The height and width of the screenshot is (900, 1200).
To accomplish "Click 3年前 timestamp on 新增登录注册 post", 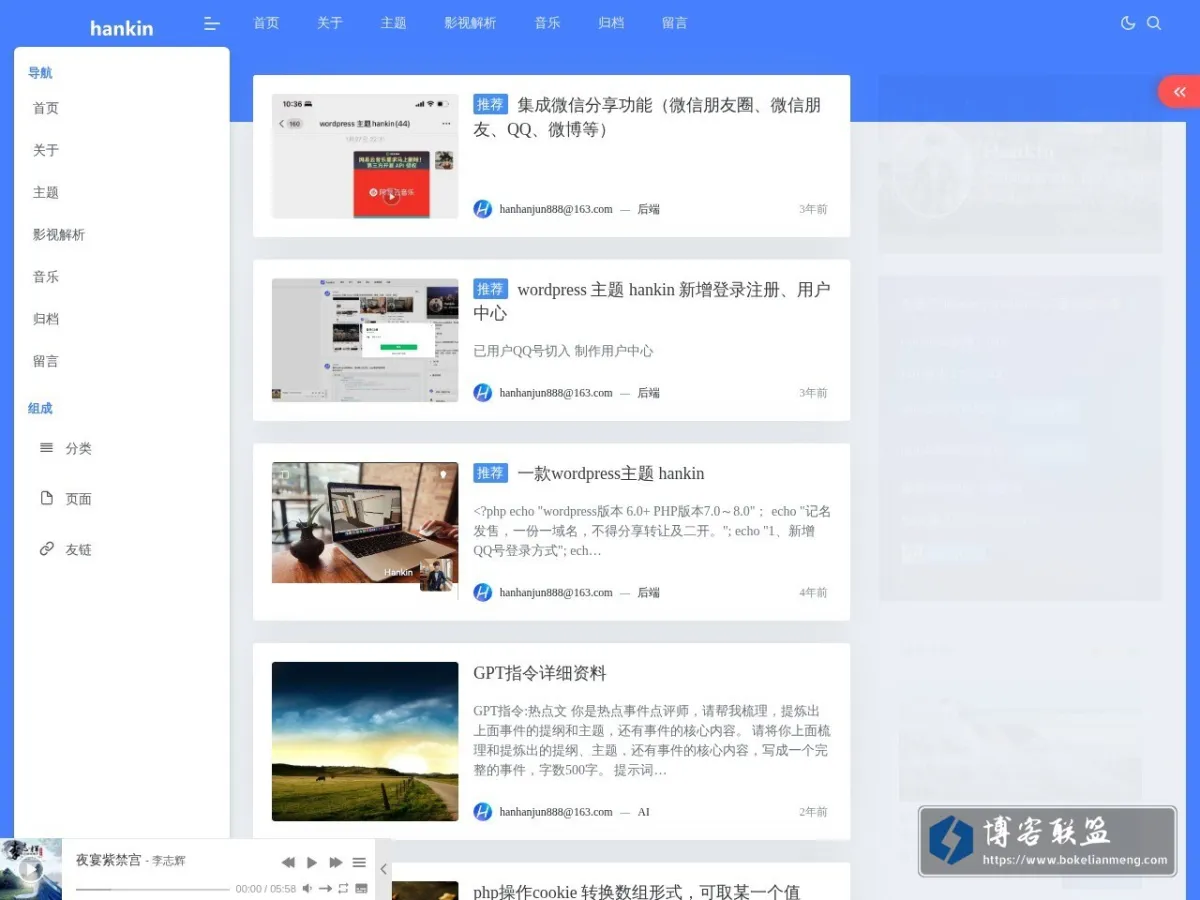I will 813,393.
